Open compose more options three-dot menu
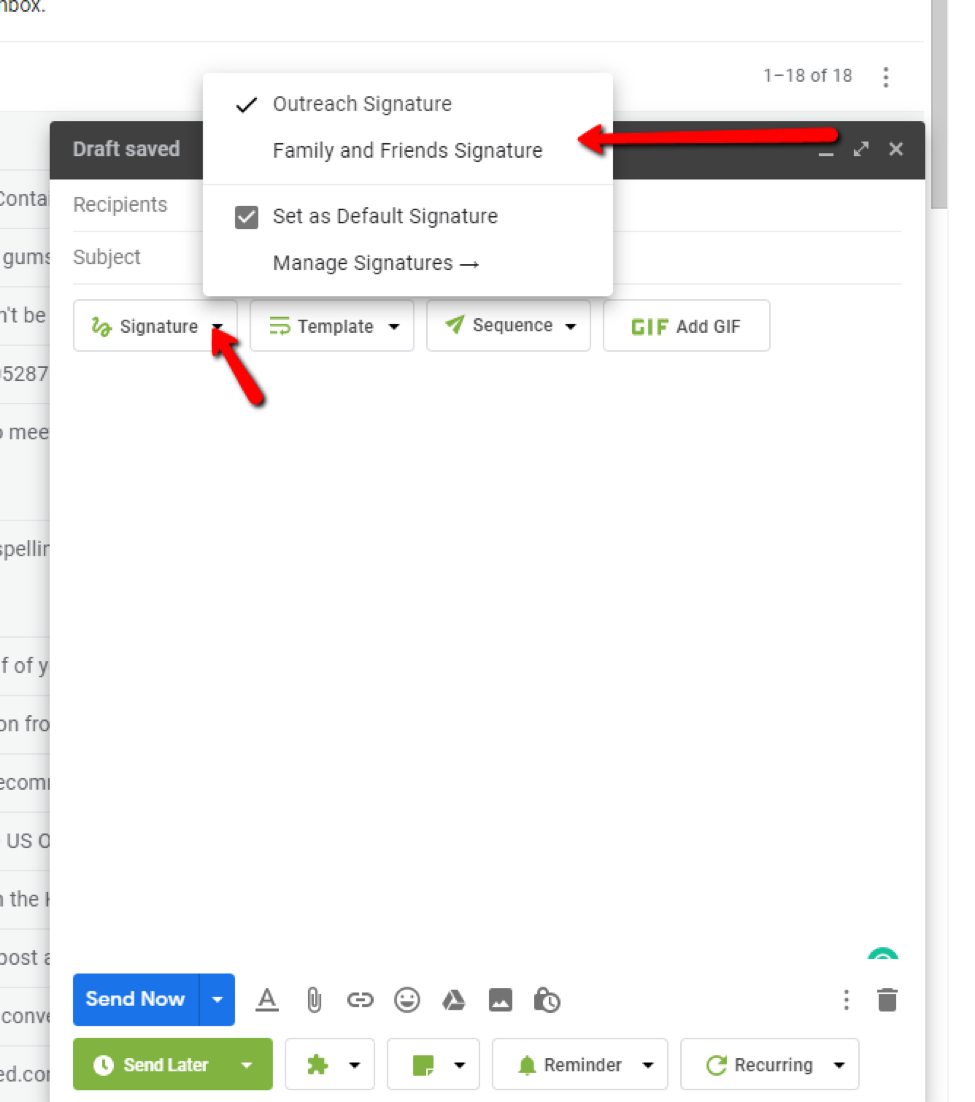 [846, 1000]
